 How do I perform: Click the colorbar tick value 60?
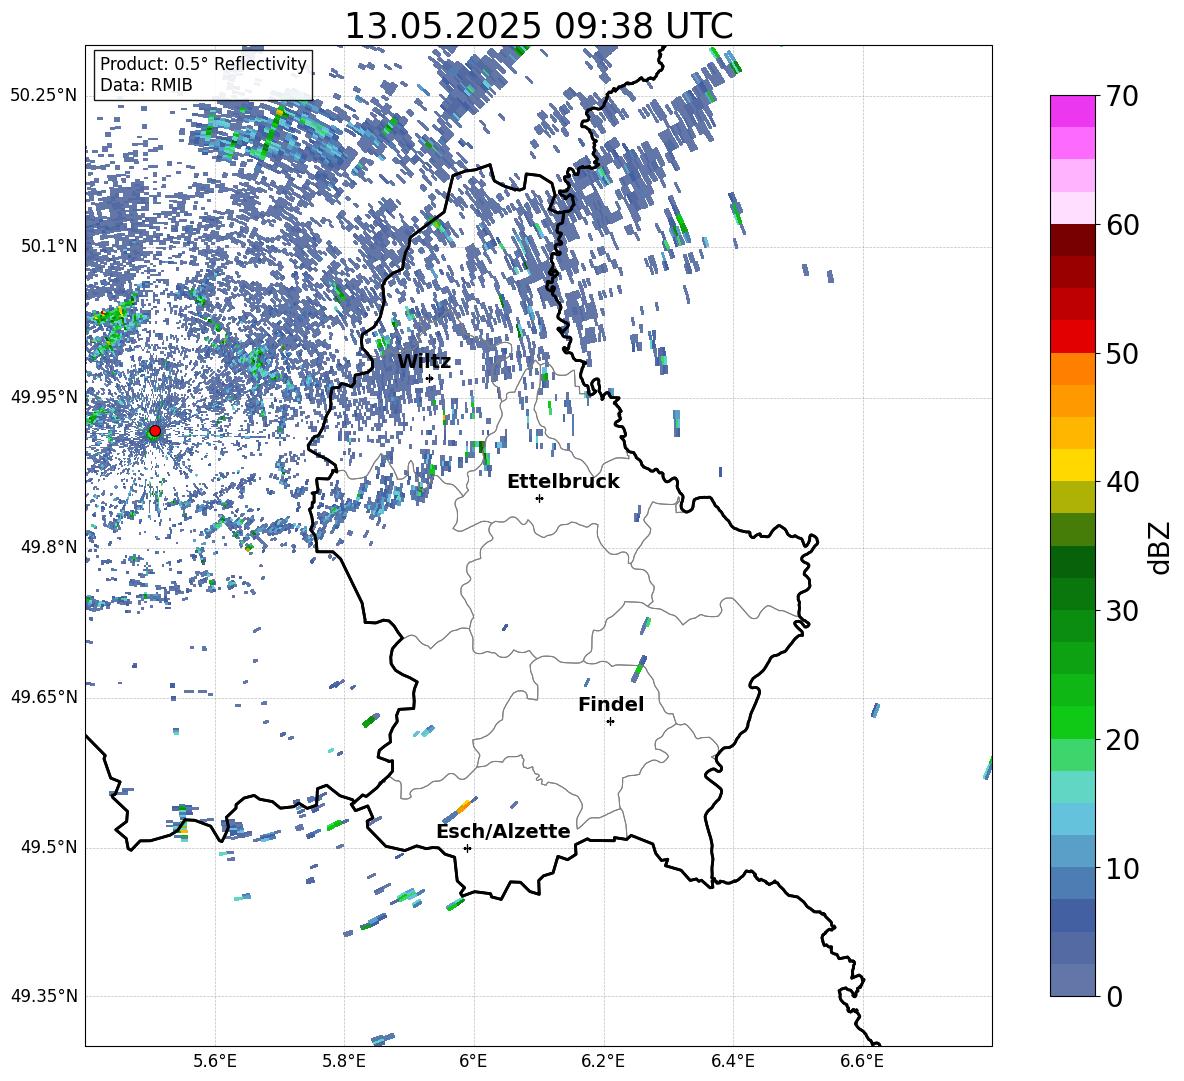(1122, 225)
